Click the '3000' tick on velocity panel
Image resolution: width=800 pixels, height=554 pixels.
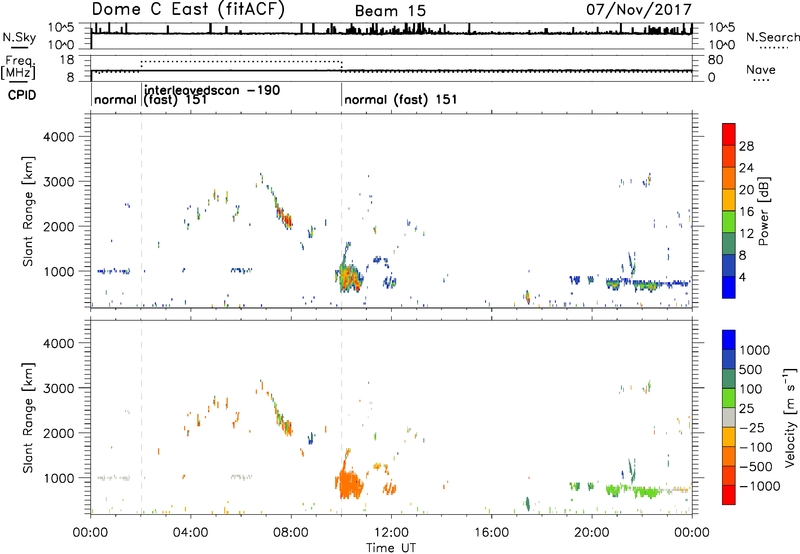(58, 388)
